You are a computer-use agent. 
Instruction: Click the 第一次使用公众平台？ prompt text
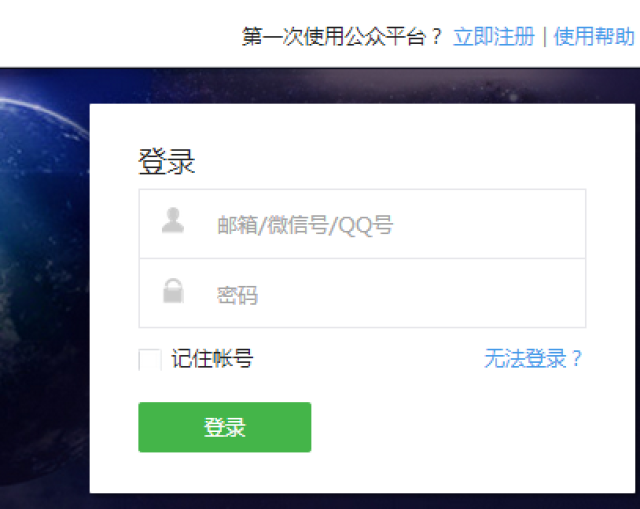pyautogui.click(x=342, y=37)
